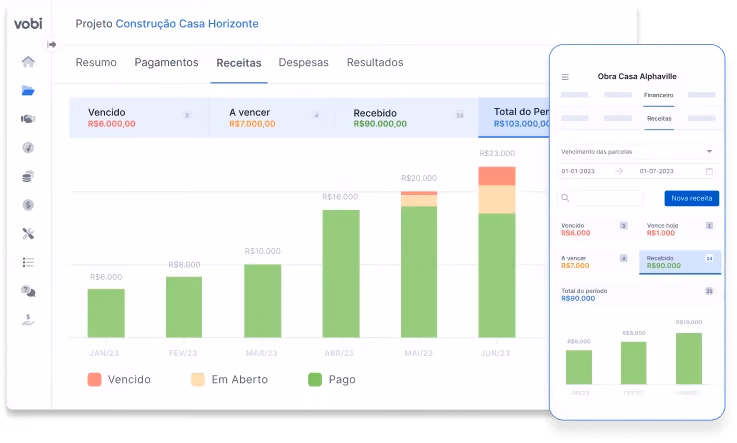Click the R$10.000 bar in mobile chart
The height and width of the screenshot is (443, 737).
[689, 359]
